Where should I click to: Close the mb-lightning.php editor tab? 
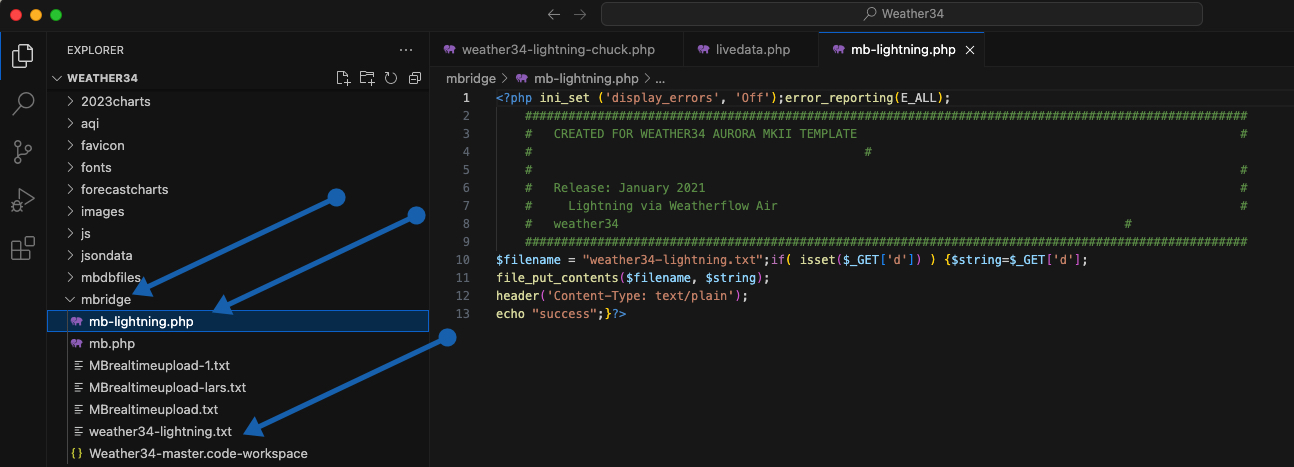point(969,50)
